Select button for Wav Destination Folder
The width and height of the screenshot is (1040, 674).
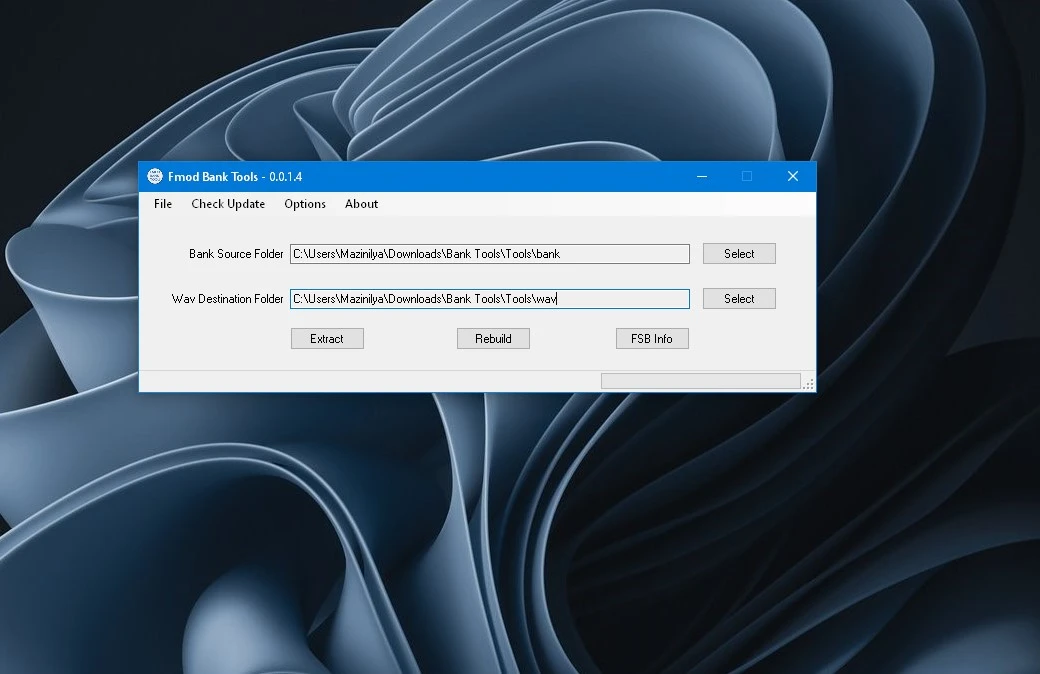point(739,299)
